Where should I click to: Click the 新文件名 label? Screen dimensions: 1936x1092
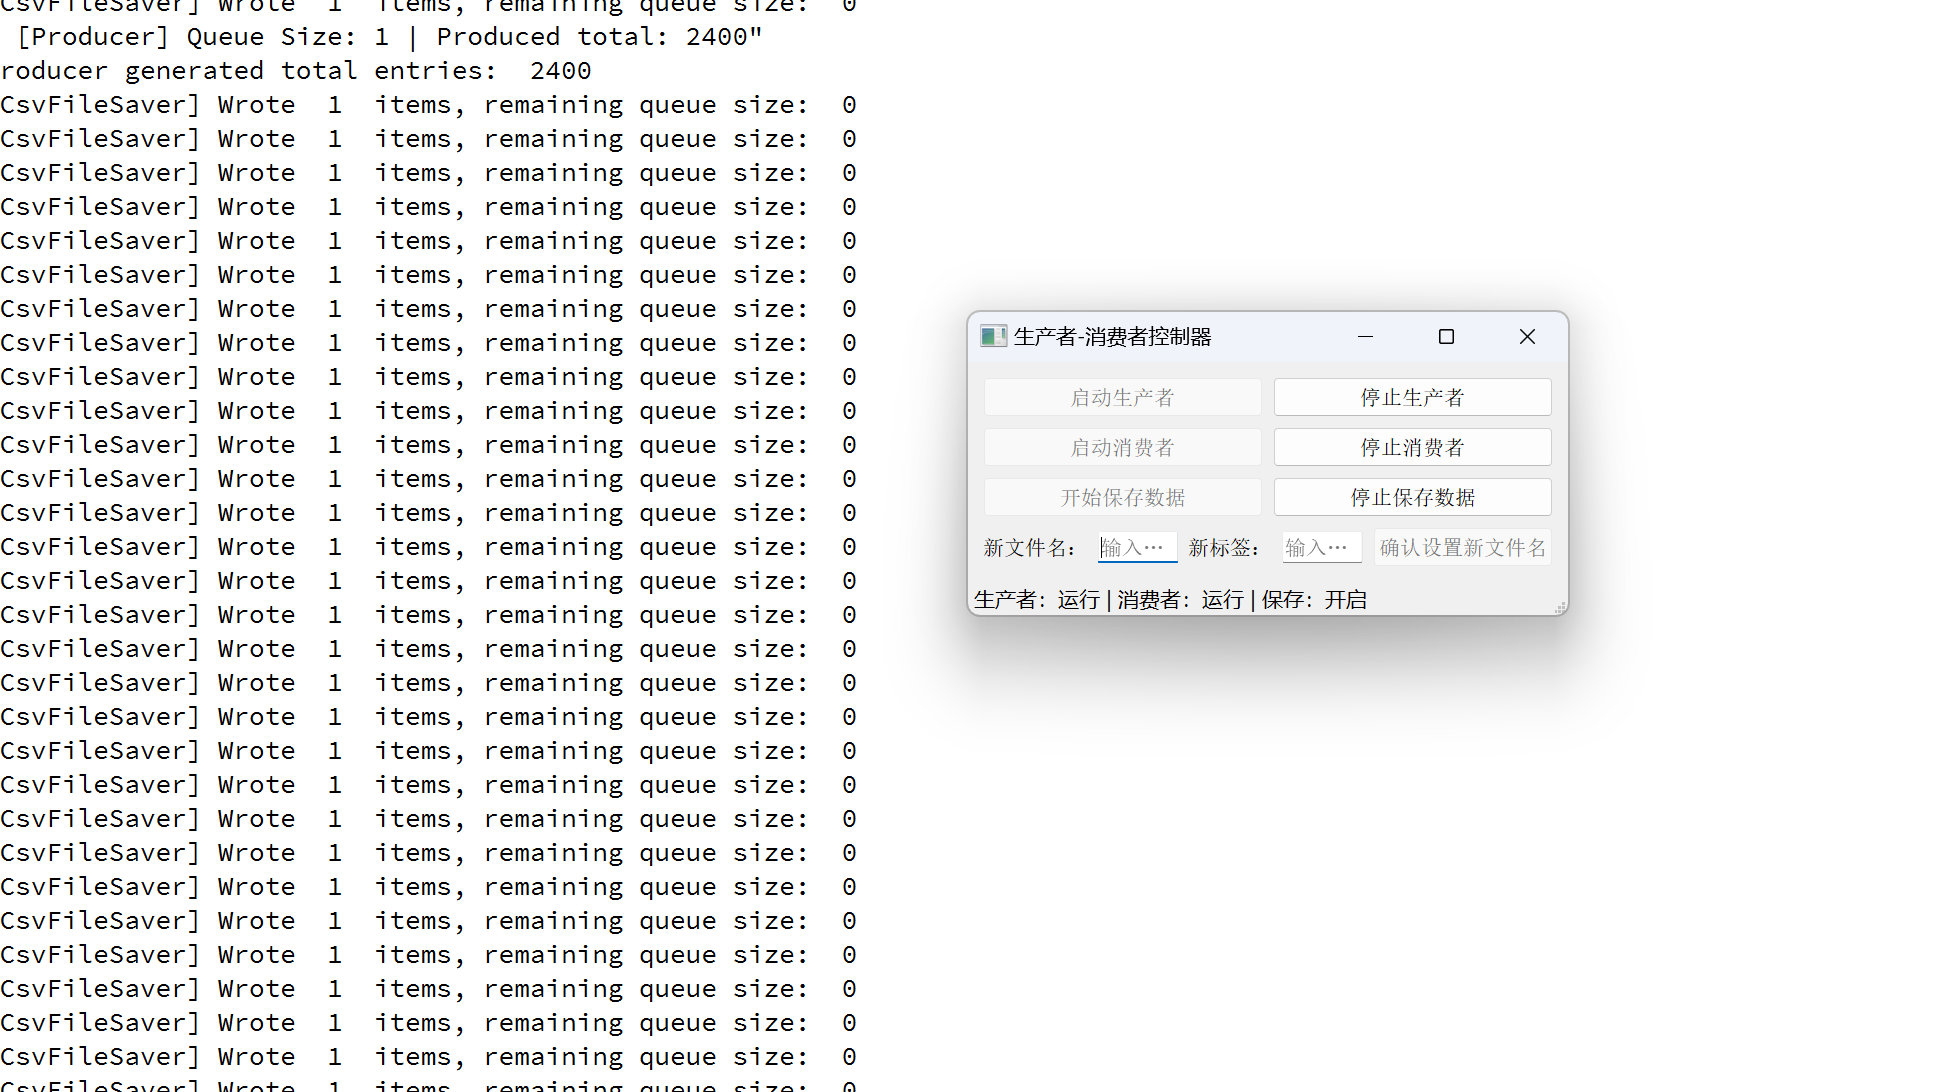[1029, 548]
